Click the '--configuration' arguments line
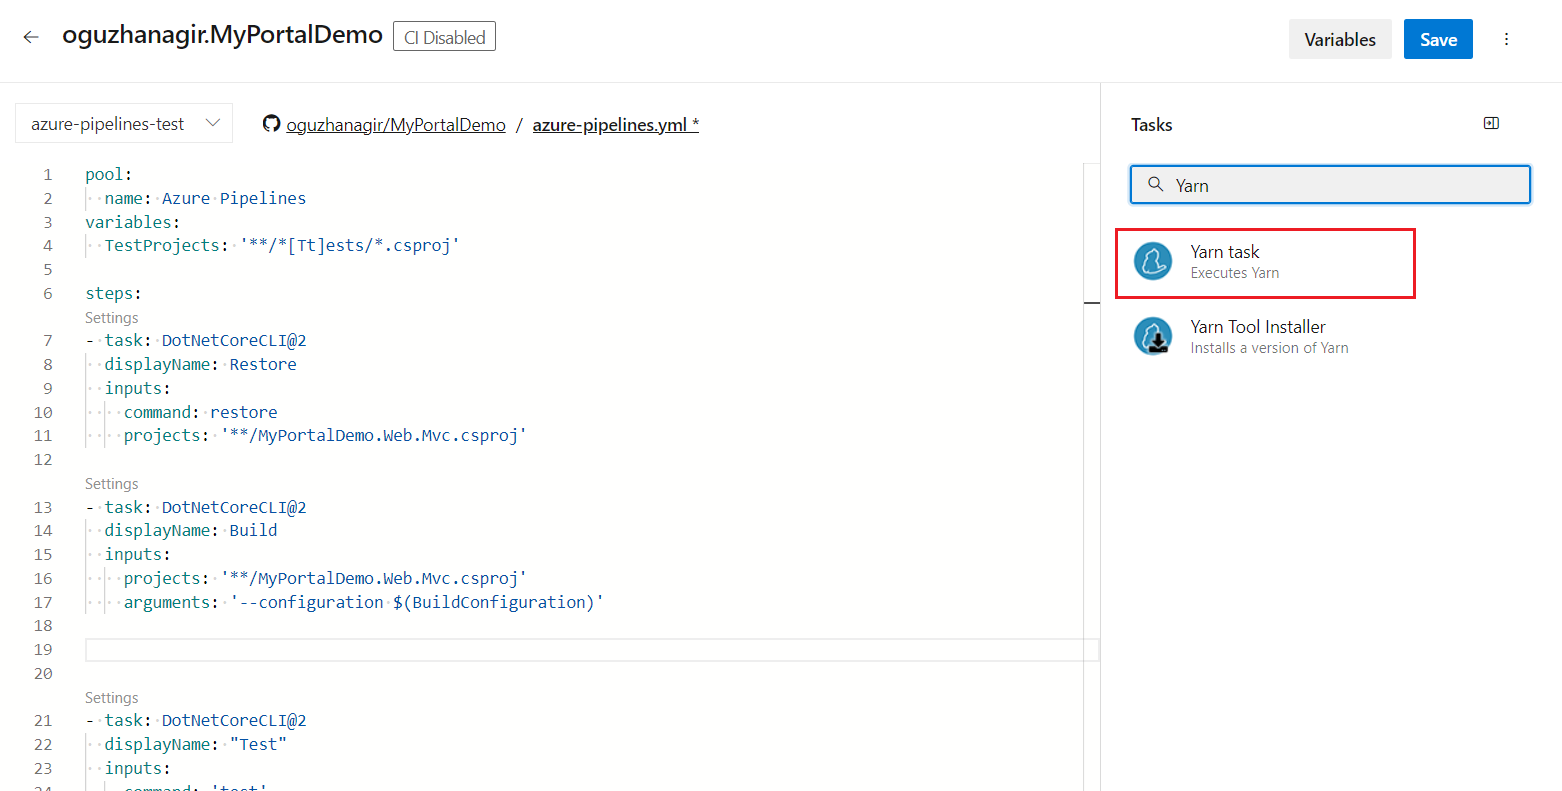1562x791 pixels. 364,603
